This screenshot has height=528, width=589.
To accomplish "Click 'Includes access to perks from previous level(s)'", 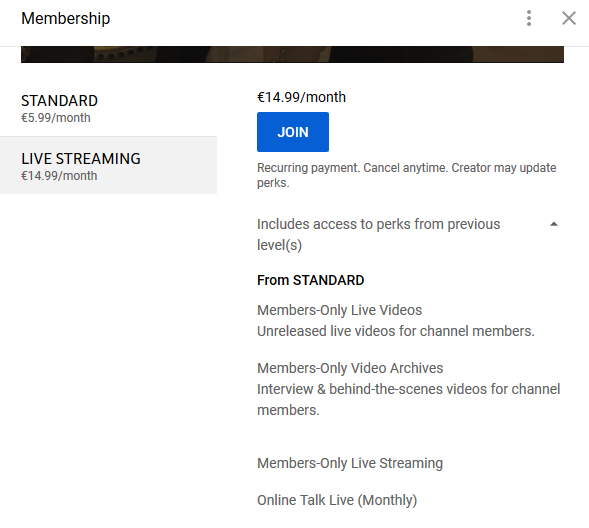I will (378, 234).
